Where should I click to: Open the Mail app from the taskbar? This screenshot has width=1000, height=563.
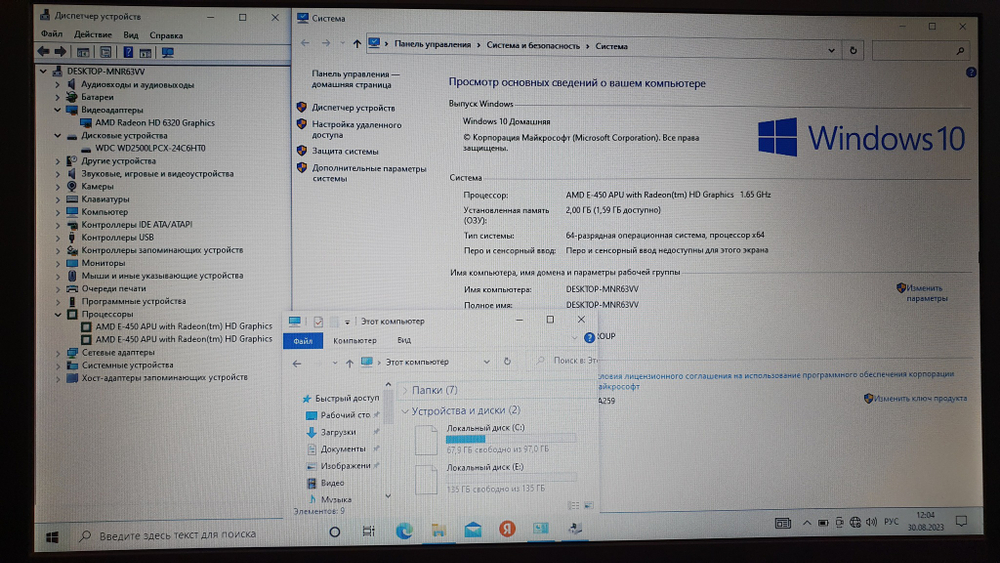[x=473, y=529]
